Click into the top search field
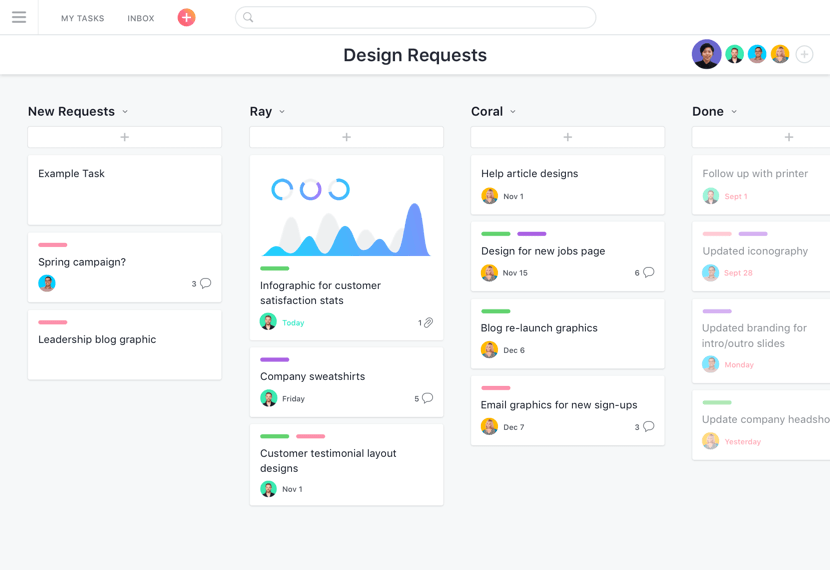The height and width of the screenshot is (570, 830). point(415,17)
